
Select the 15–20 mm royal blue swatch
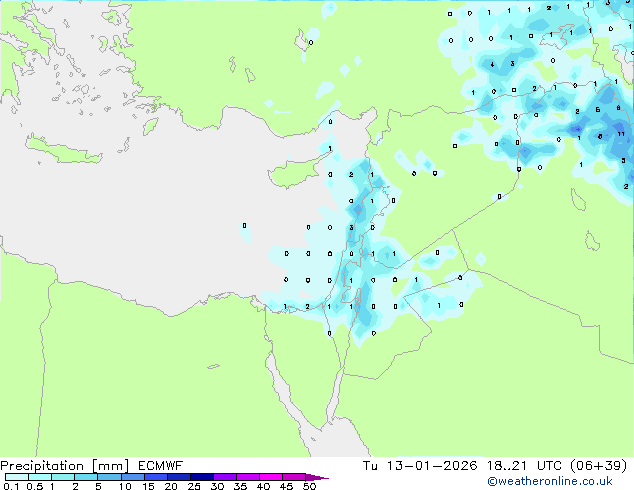click(155, 477)
